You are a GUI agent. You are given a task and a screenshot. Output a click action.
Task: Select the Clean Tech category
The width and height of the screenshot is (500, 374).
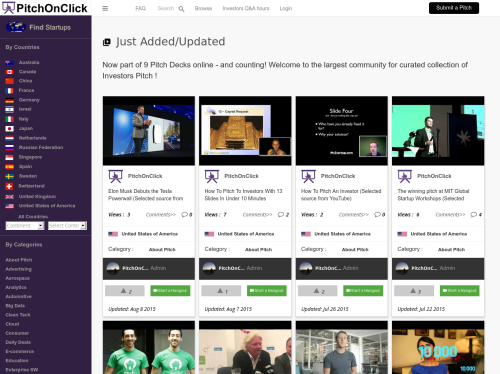click(x=18, y=315)
